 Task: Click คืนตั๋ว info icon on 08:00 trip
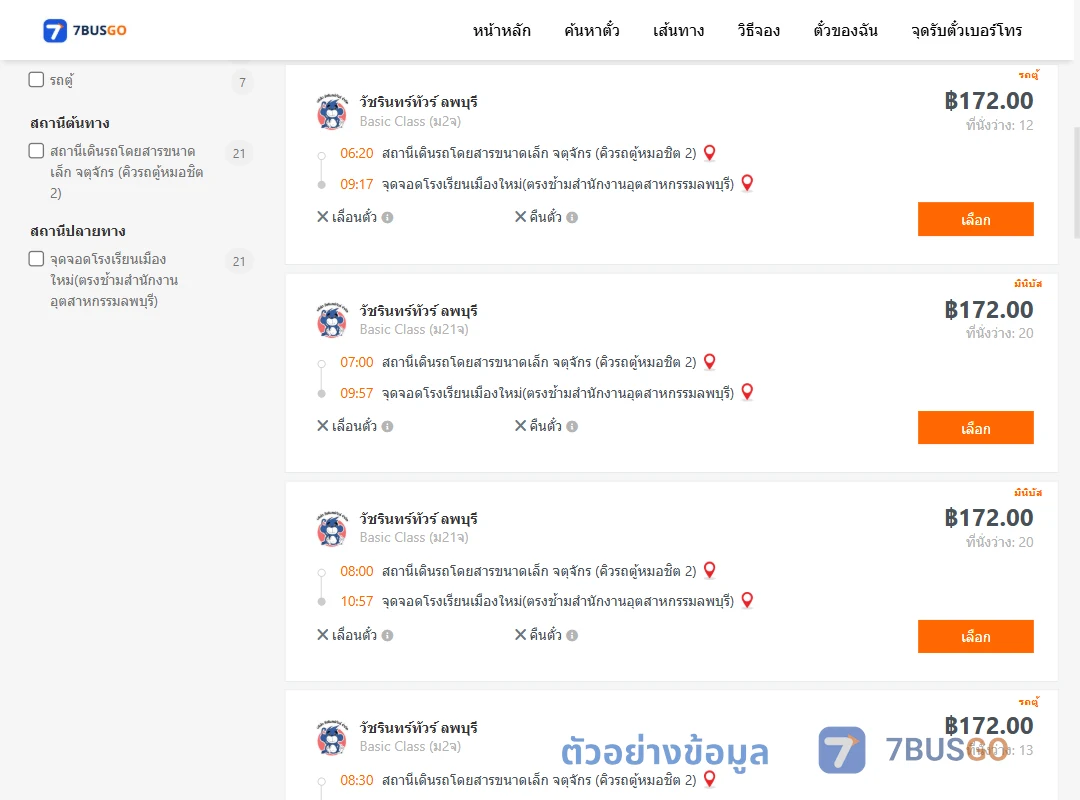tap(572, 635)
